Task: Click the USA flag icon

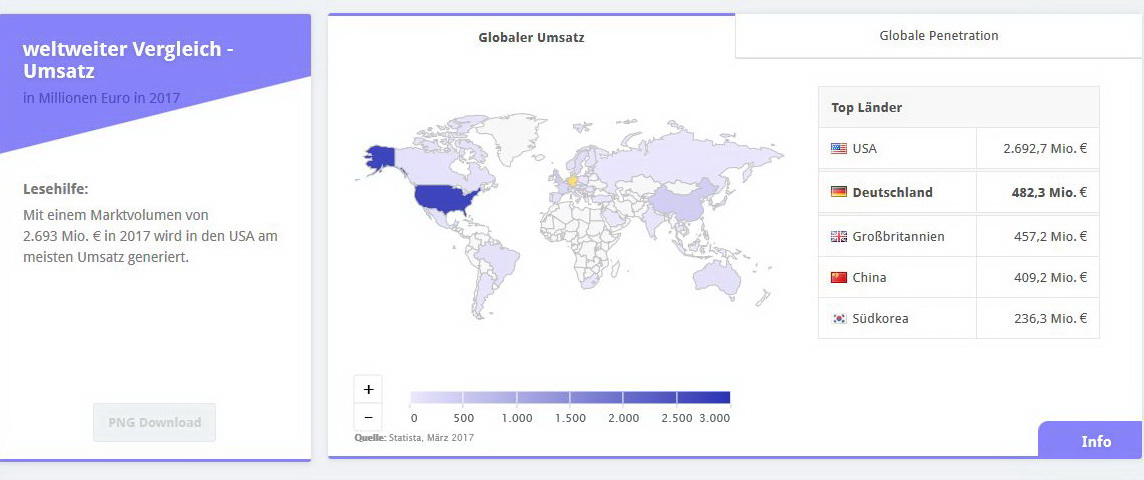Action: coord(838,149)
